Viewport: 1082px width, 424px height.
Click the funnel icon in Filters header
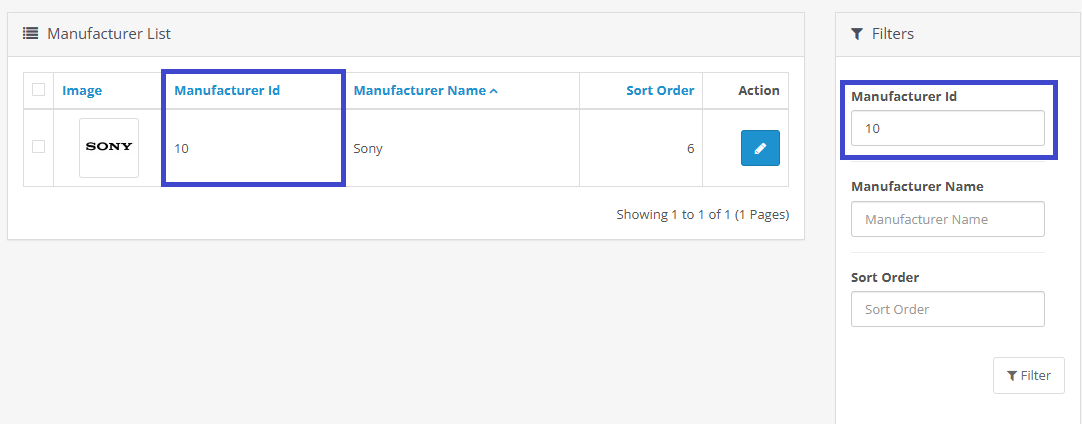(857, 34)
